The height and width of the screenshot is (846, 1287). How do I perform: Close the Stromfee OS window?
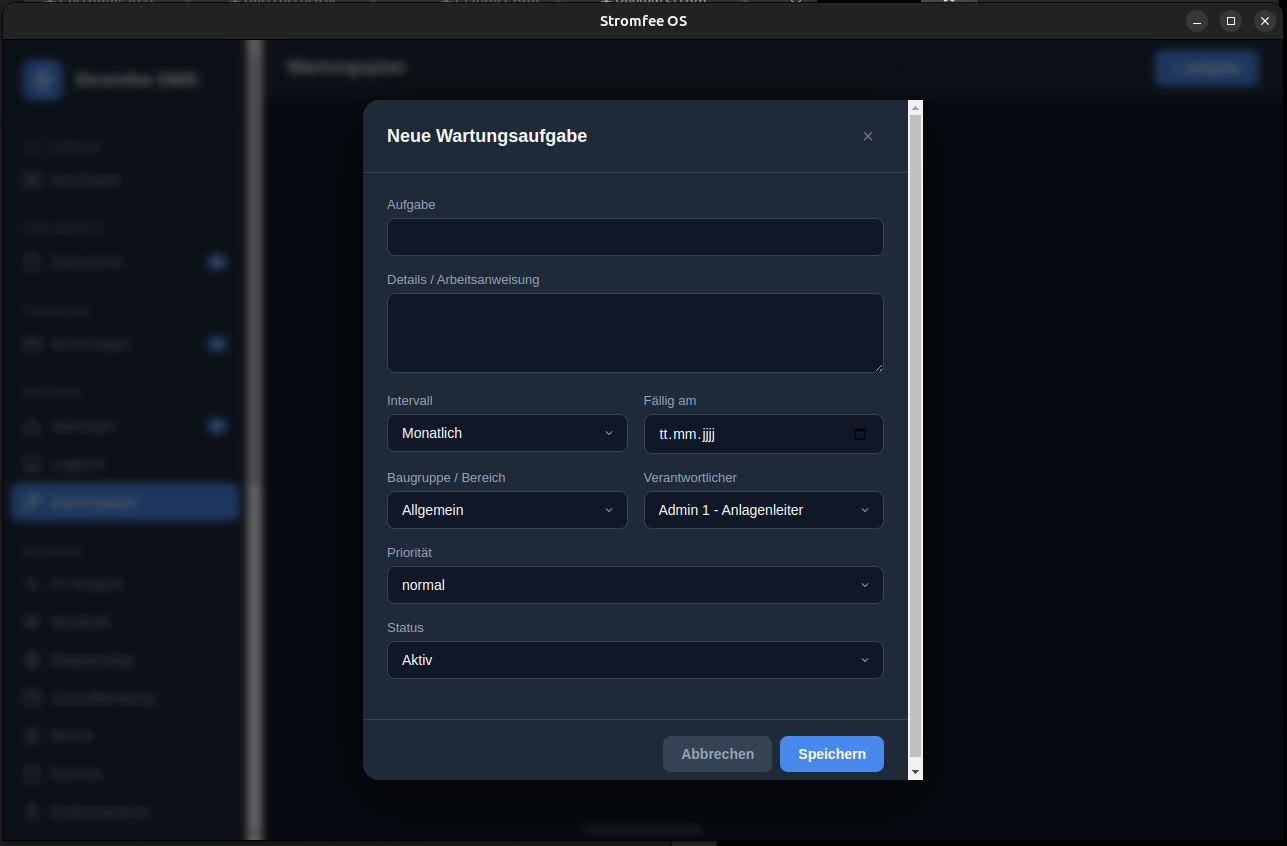(1264, 21)
